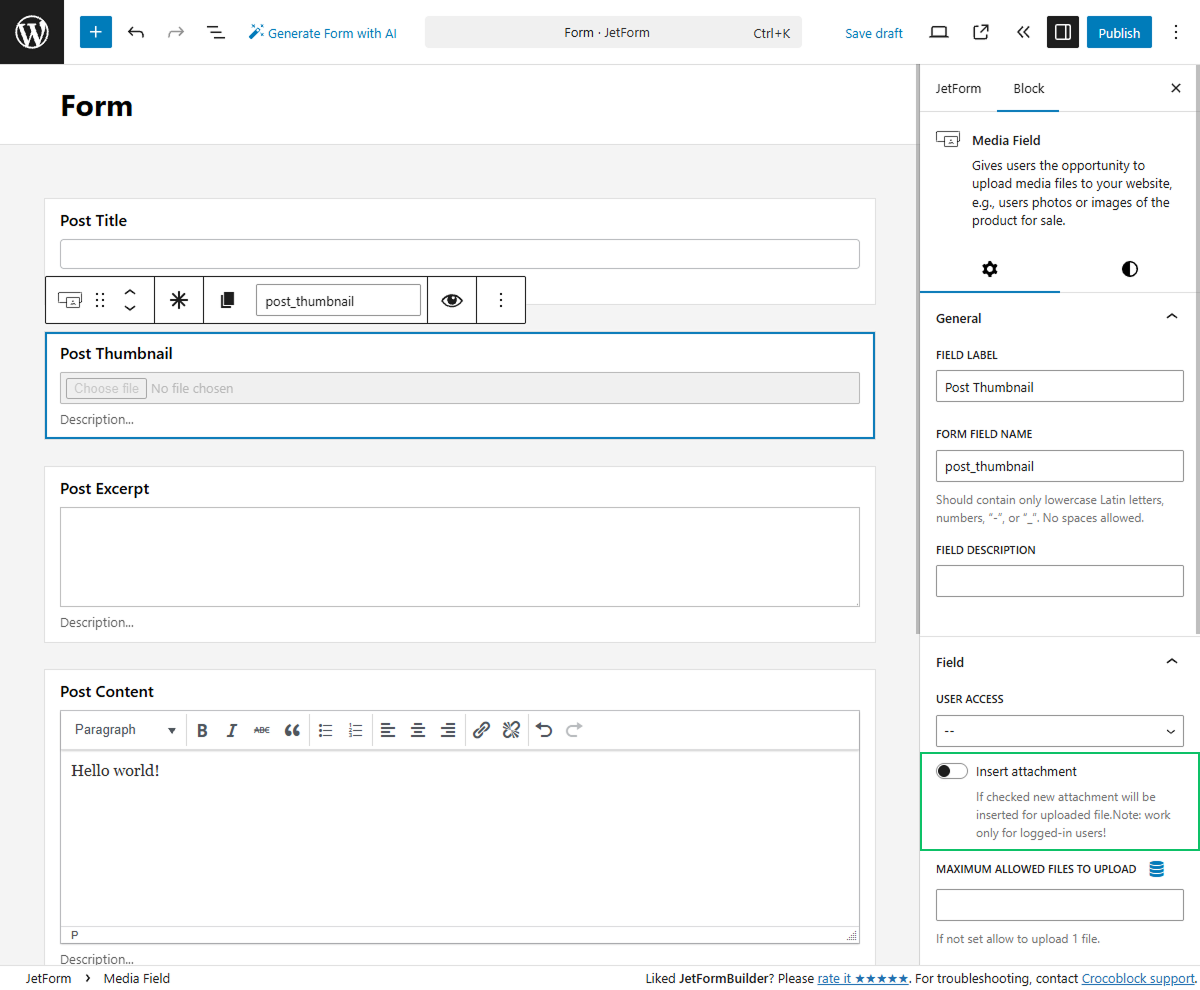
Task: Toggle the settings sidebar panel icon
Action: click(x=1063, y=32)
